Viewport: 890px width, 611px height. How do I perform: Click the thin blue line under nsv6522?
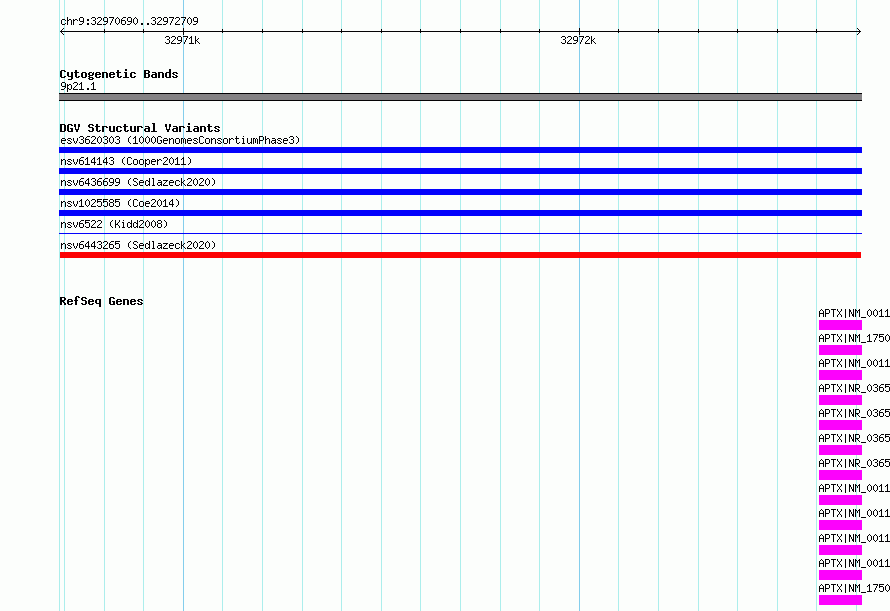pos(460,233)
